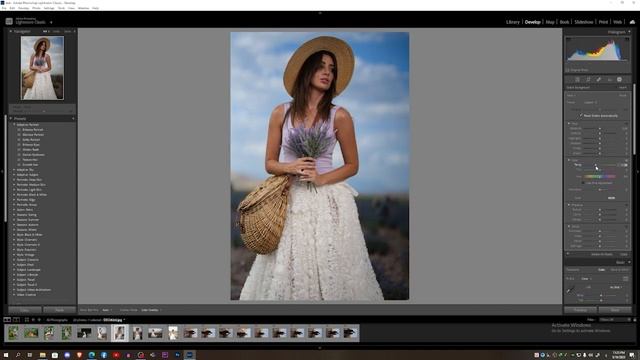Select the Edit tool in the tool strip
Screen dimensions: 640x360
pyautogui.click(x=577, y=80)
